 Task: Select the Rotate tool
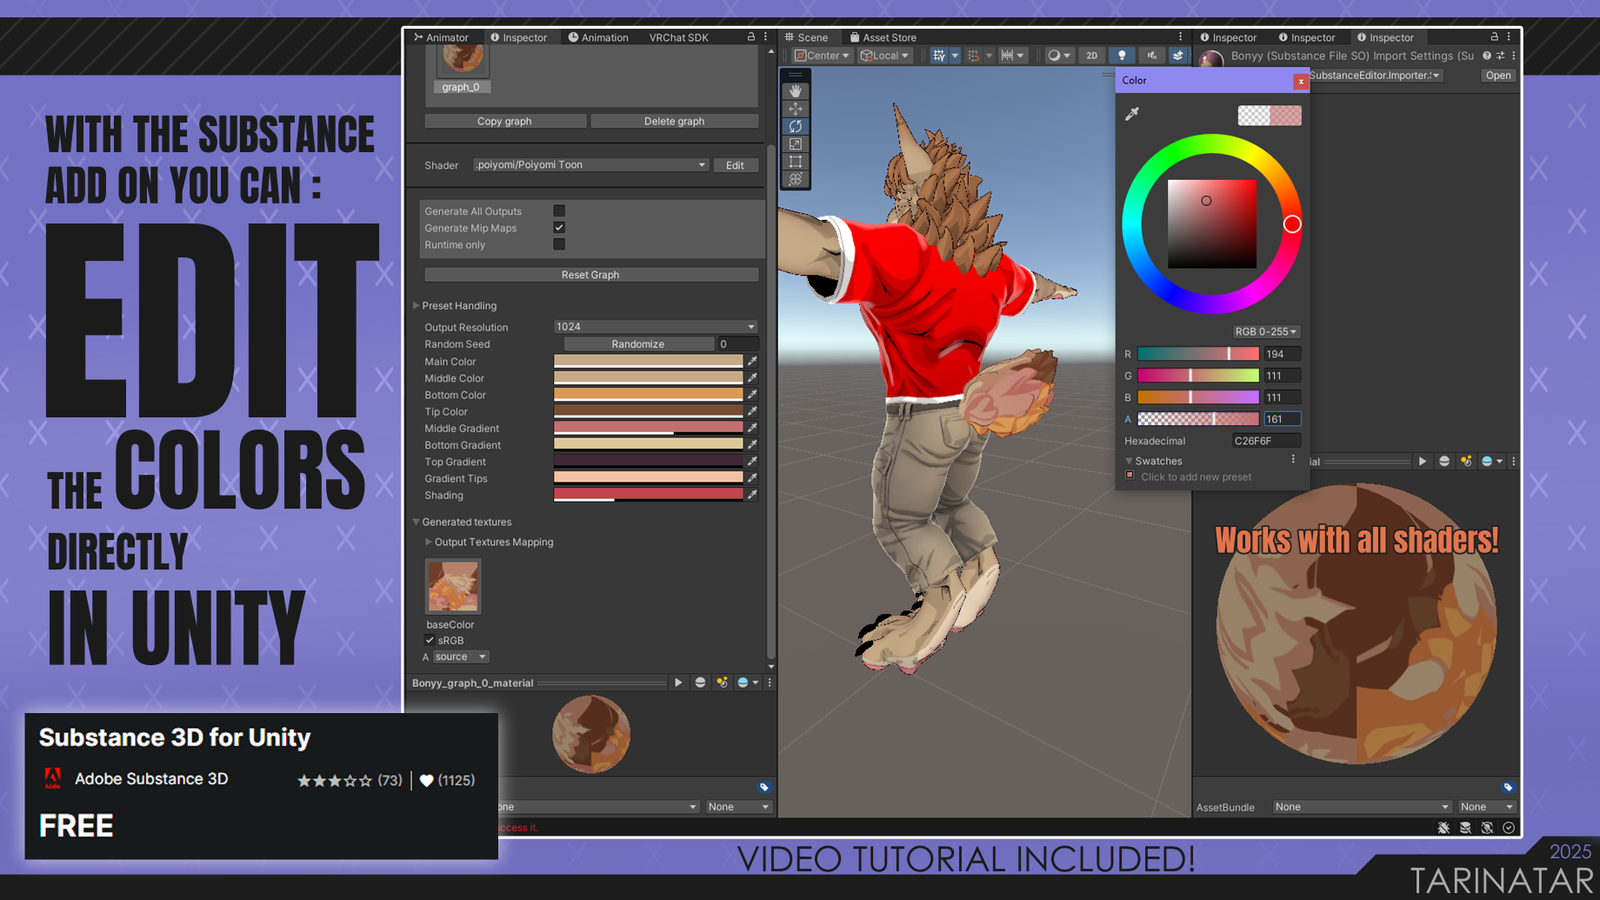point(795,127)
